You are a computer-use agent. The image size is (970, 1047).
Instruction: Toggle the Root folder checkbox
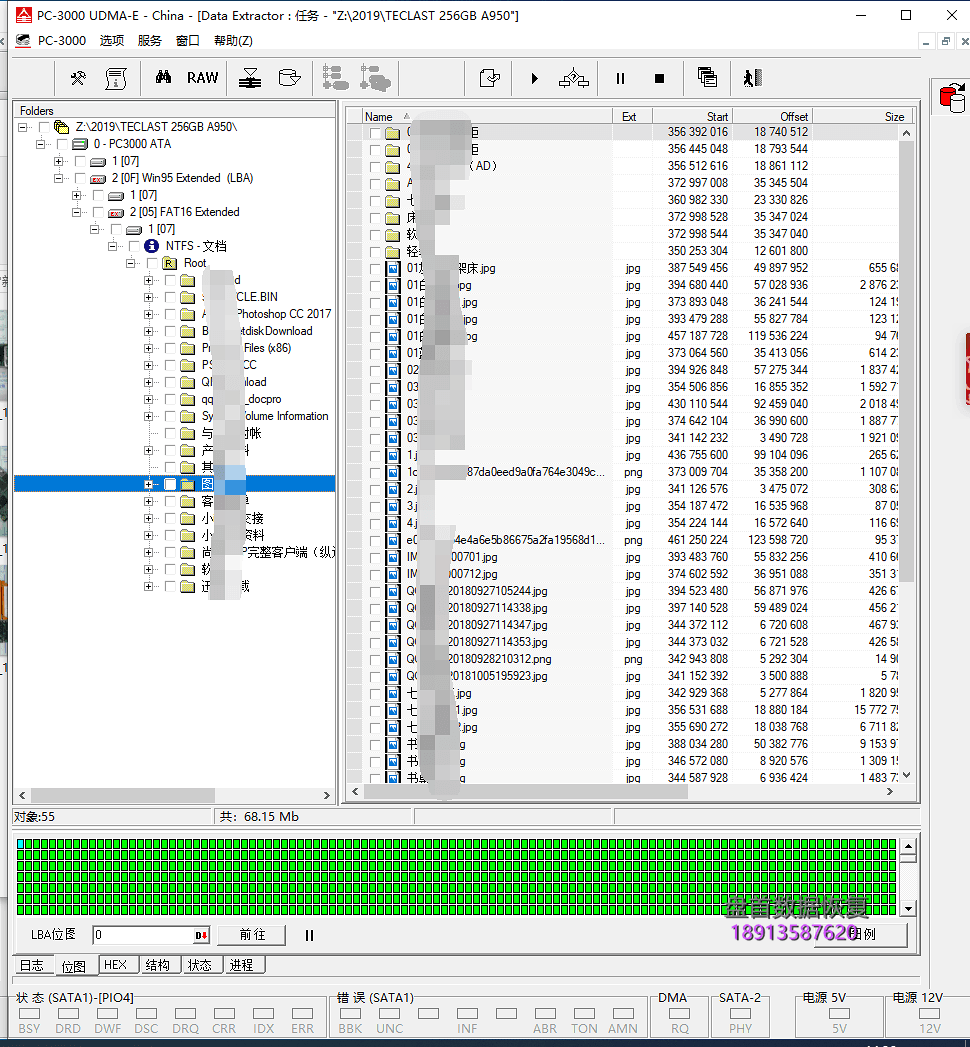click(152, 263)
